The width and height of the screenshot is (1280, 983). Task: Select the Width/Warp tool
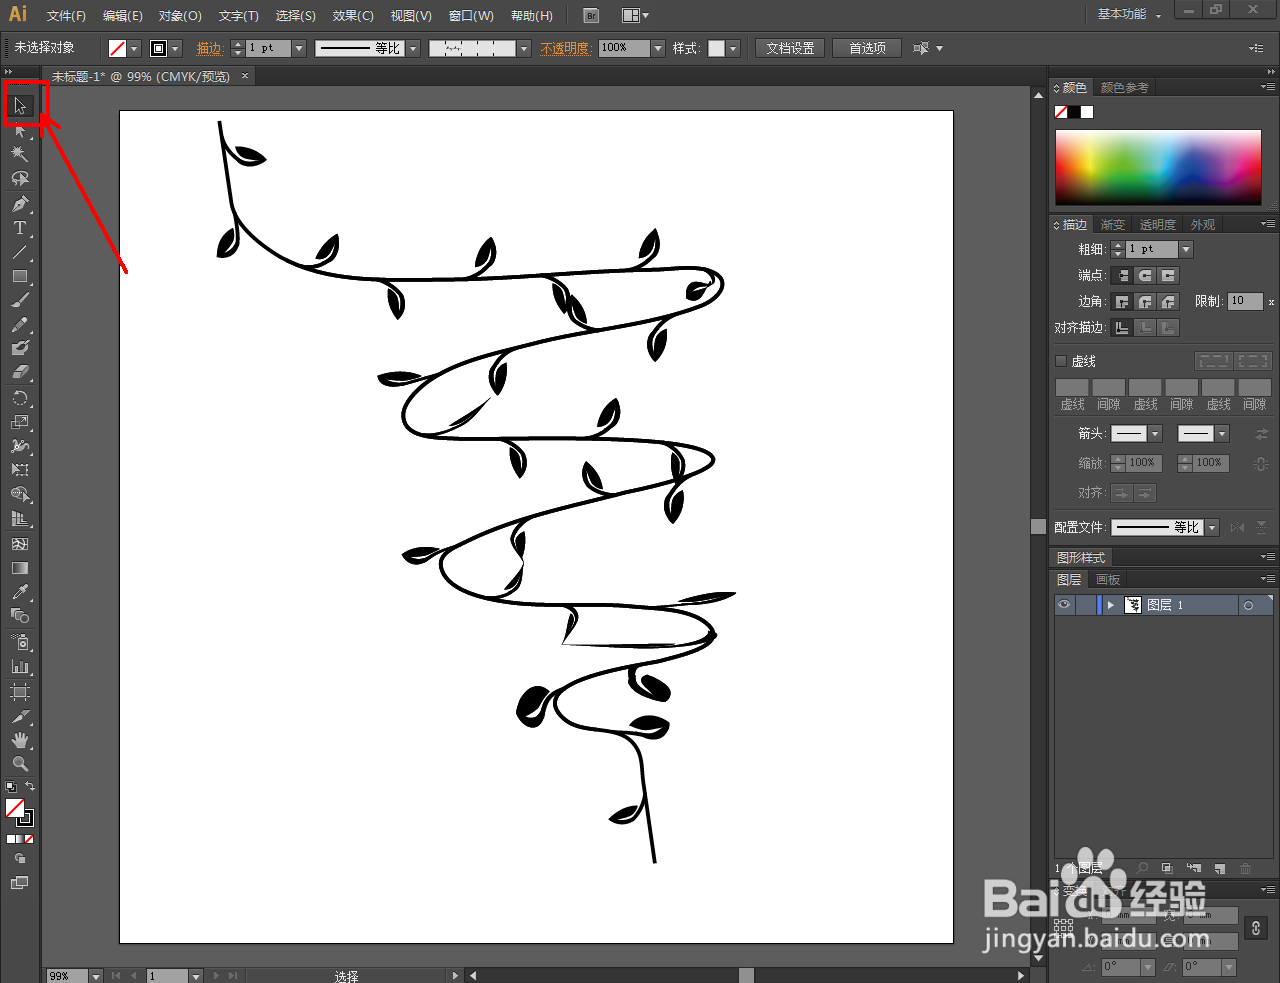tap(20, 446)
